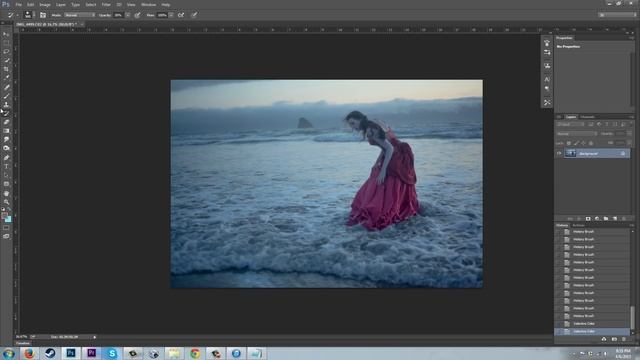Open the collapsed Tool Presets panel icon

click(547, 102)
